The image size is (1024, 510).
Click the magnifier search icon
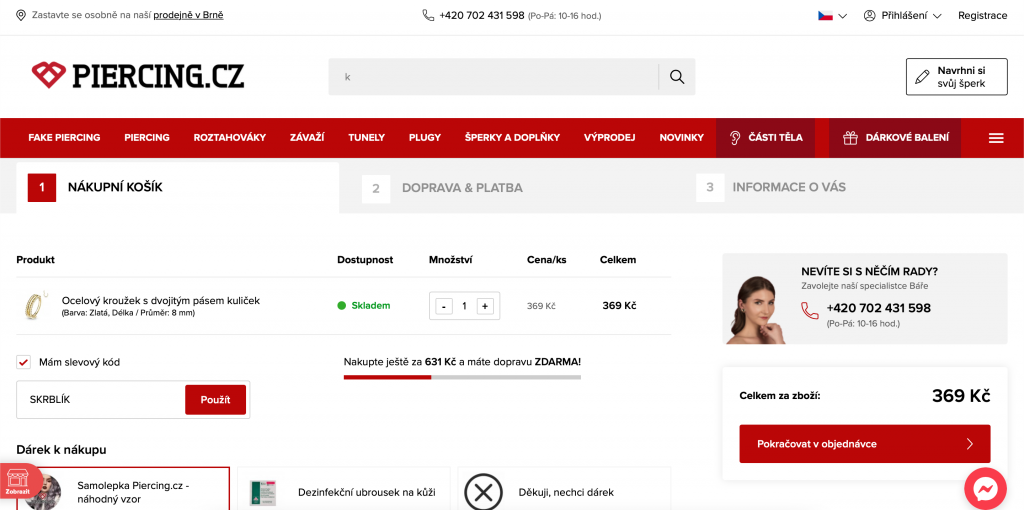click(x=677, y=77)
